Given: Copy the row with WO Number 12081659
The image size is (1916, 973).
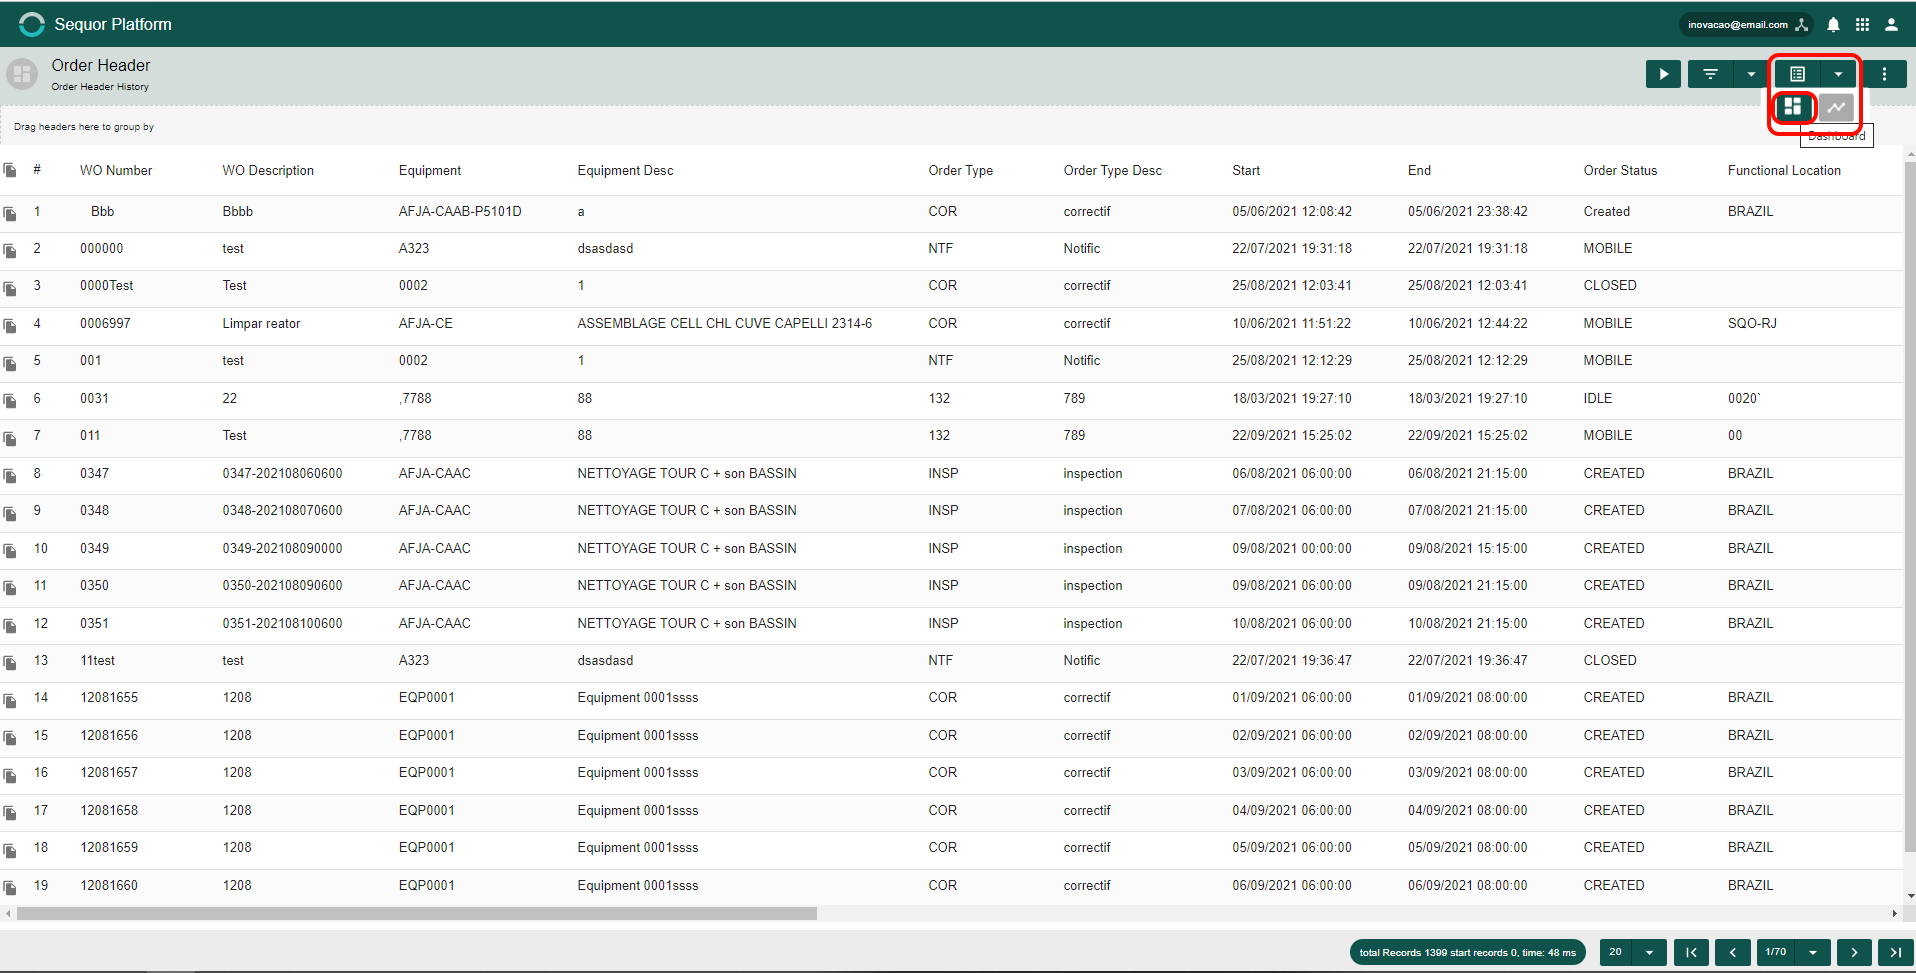Looking at the screenshot, I should (10, 851).
